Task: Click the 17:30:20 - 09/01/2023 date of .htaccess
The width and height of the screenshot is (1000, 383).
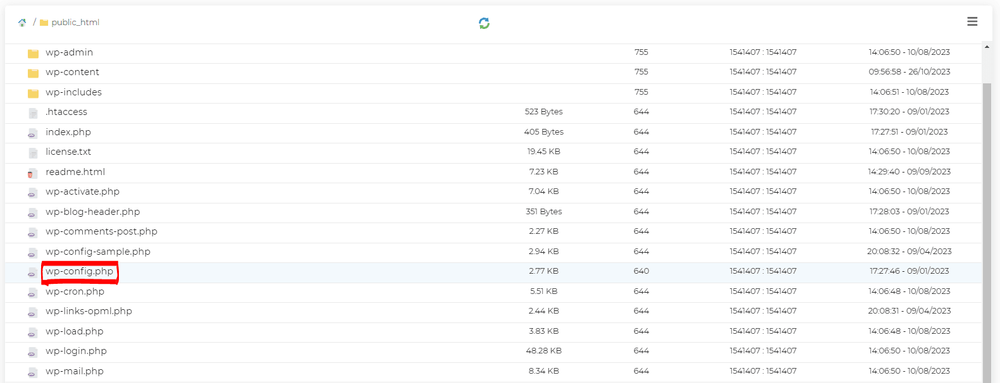Action: click(x=909, y=112)
